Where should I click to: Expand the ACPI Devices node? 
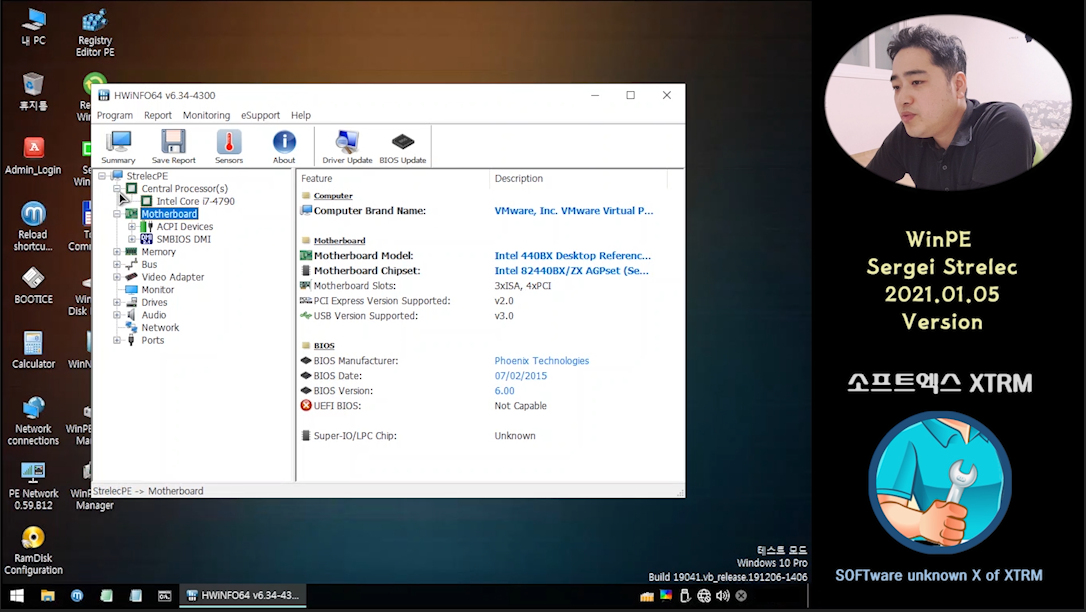click(132, 226)
